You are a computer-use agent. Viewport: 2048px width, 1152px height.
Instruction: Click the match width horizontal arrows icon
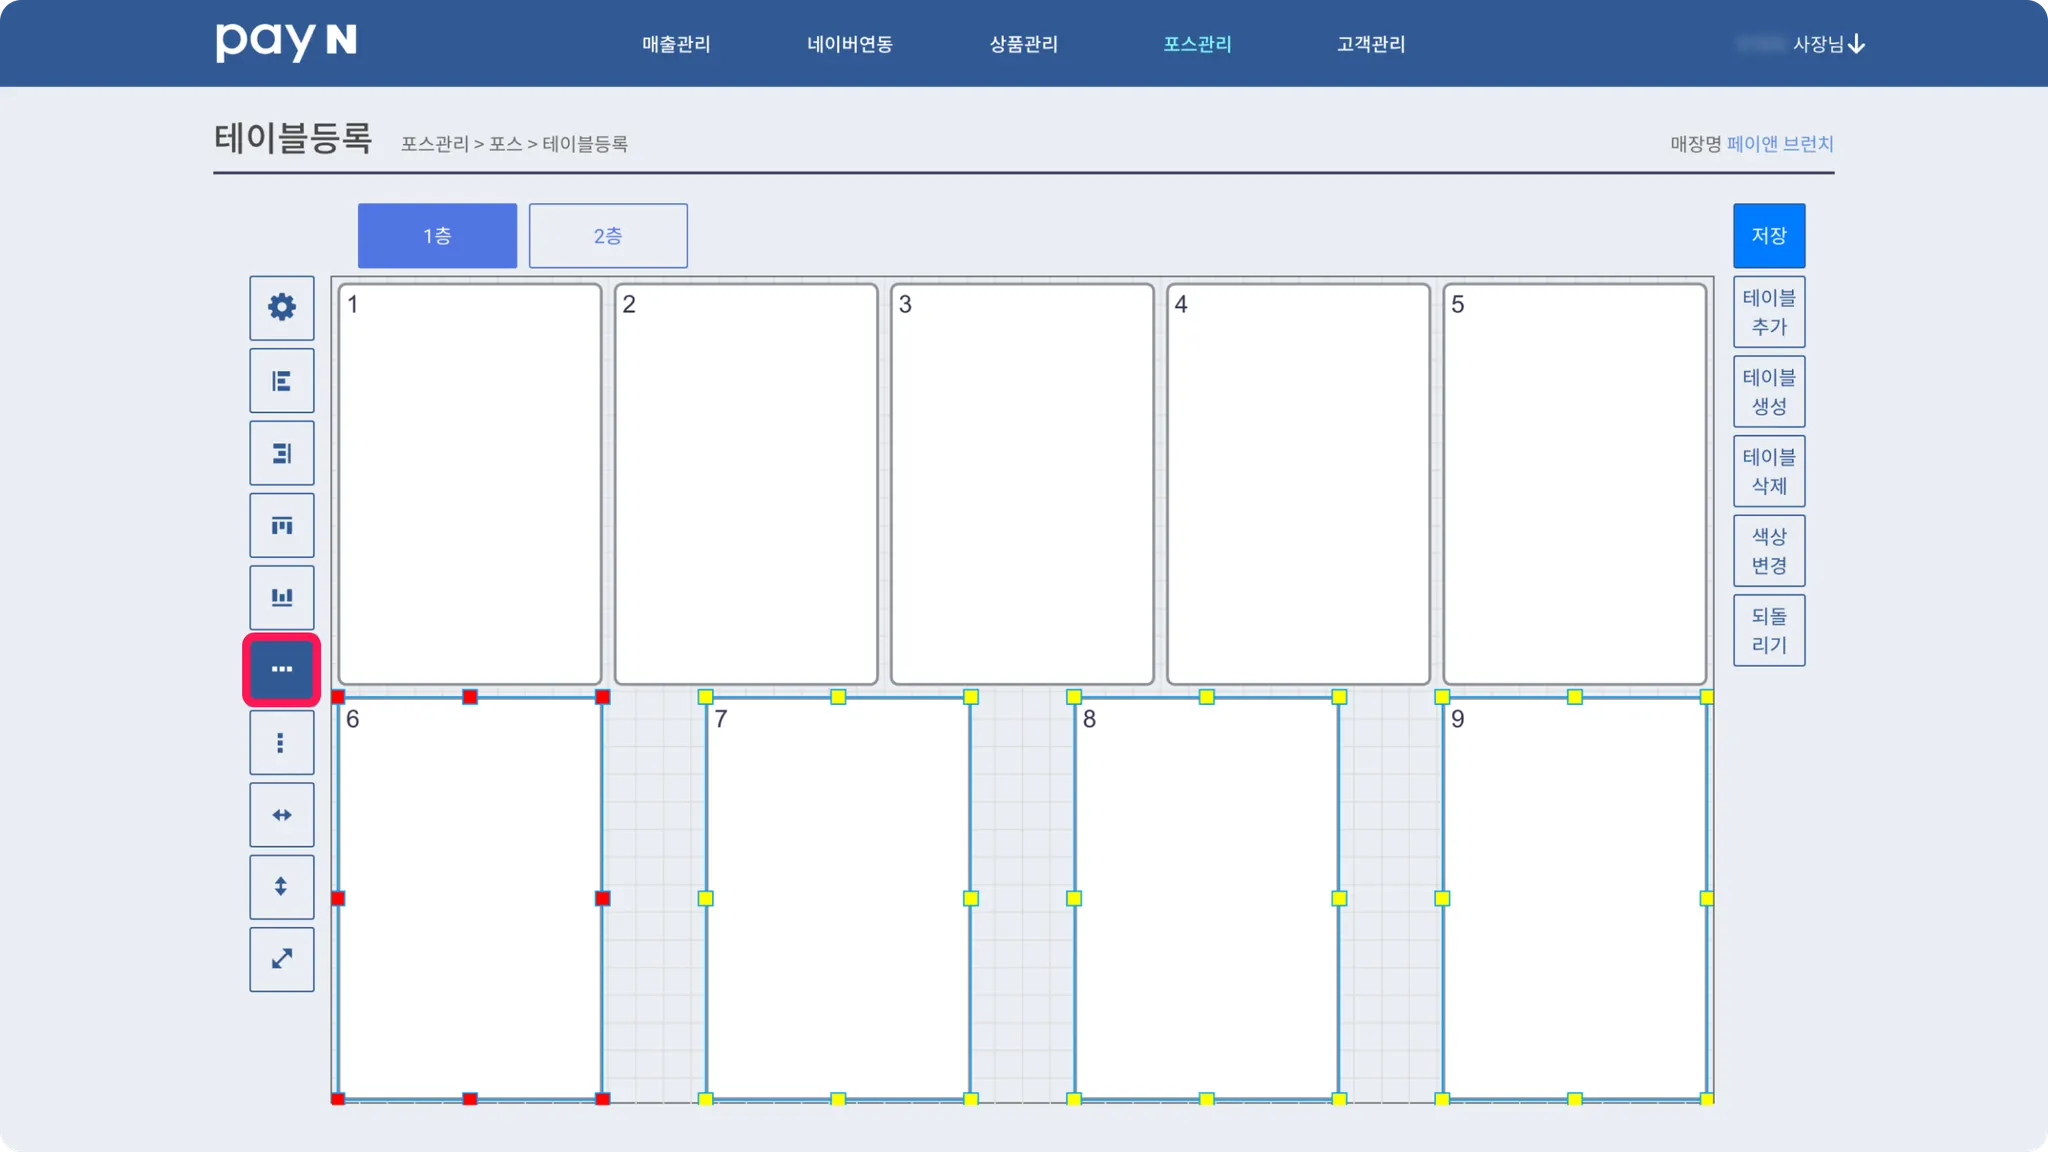point(282,815)
